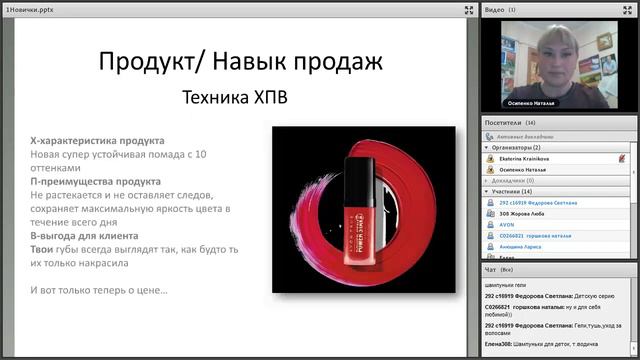Click the Чат (Все) pod title
Viewport: 640px width, 360px height.
[x=498, y=269]
